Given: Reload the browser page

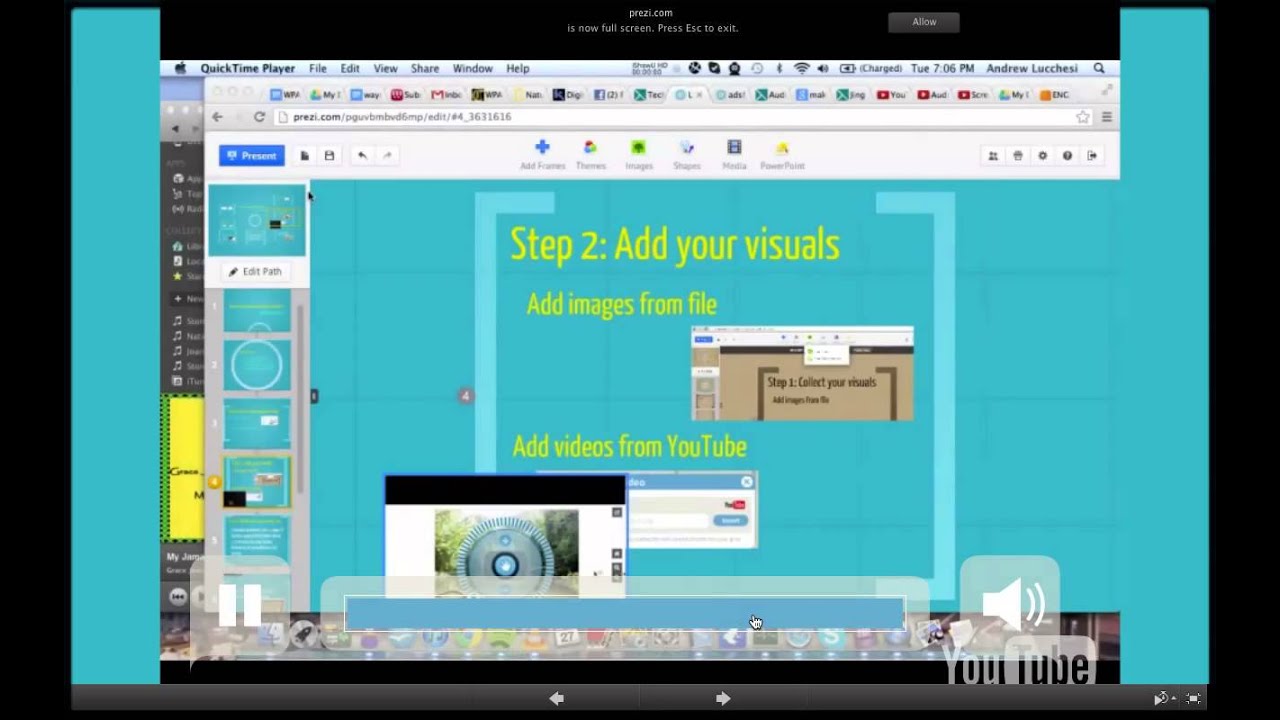Looking at the screenshot, I should 259,117.
